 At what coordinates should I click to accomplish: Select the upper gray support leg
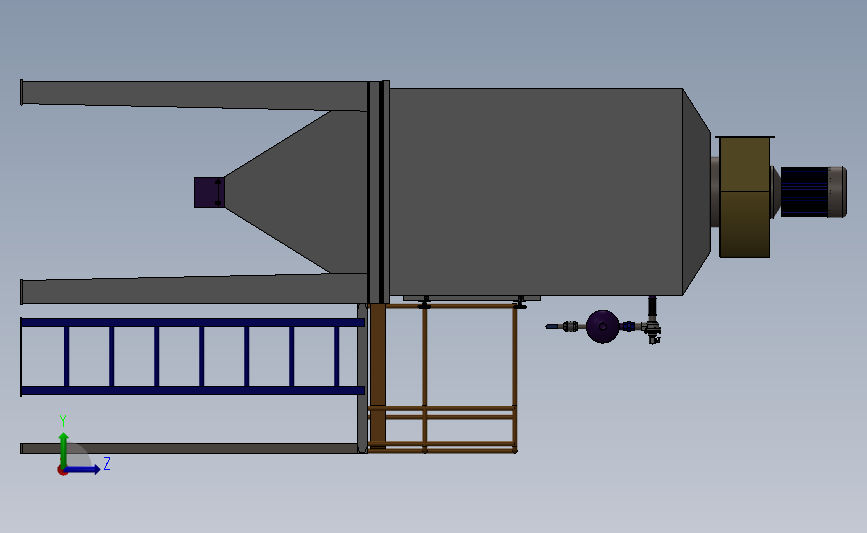tap(194, 95)
